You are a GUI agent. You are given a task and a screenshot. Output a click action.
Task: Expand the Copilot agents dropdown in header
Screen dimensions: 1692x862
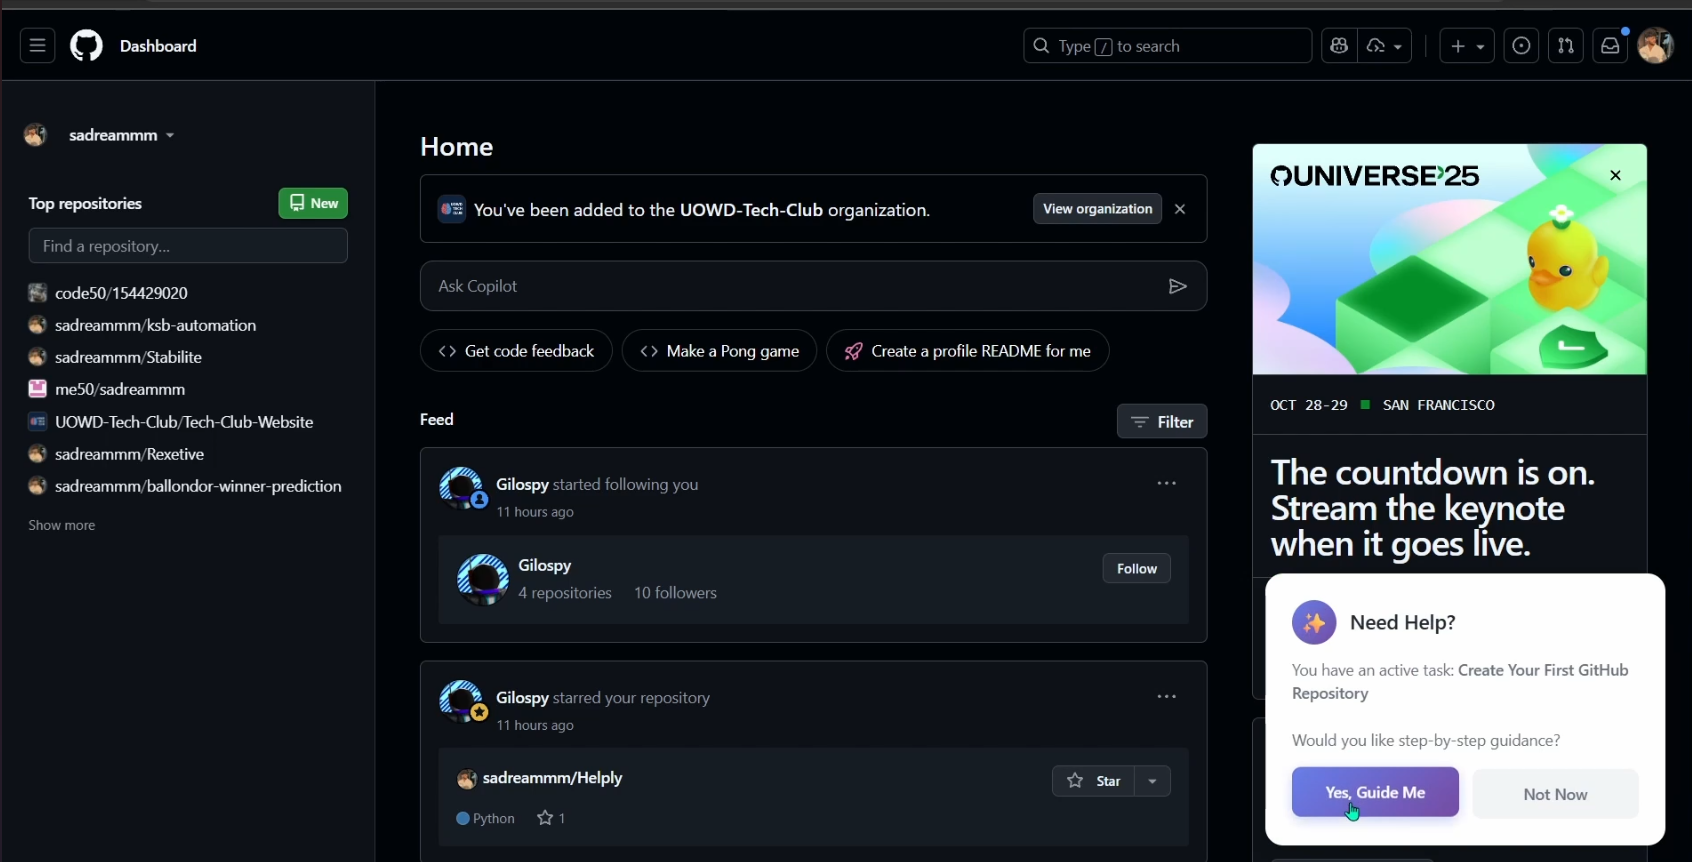pyautogui.click(x=1385, y=46)
